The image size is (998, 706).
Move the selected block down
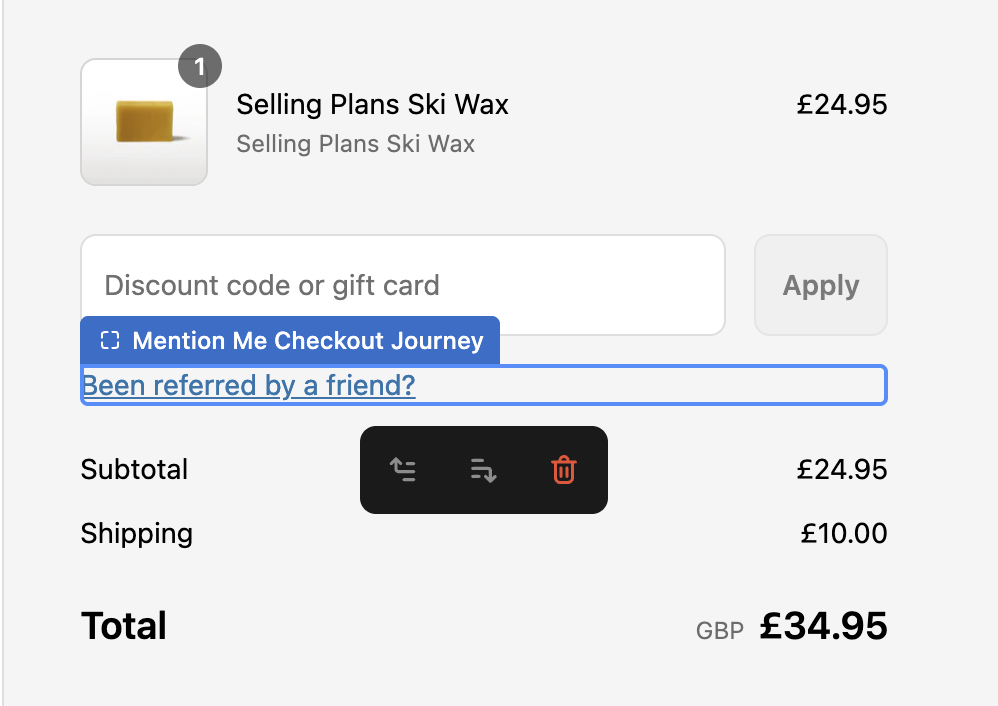[483, 470]
